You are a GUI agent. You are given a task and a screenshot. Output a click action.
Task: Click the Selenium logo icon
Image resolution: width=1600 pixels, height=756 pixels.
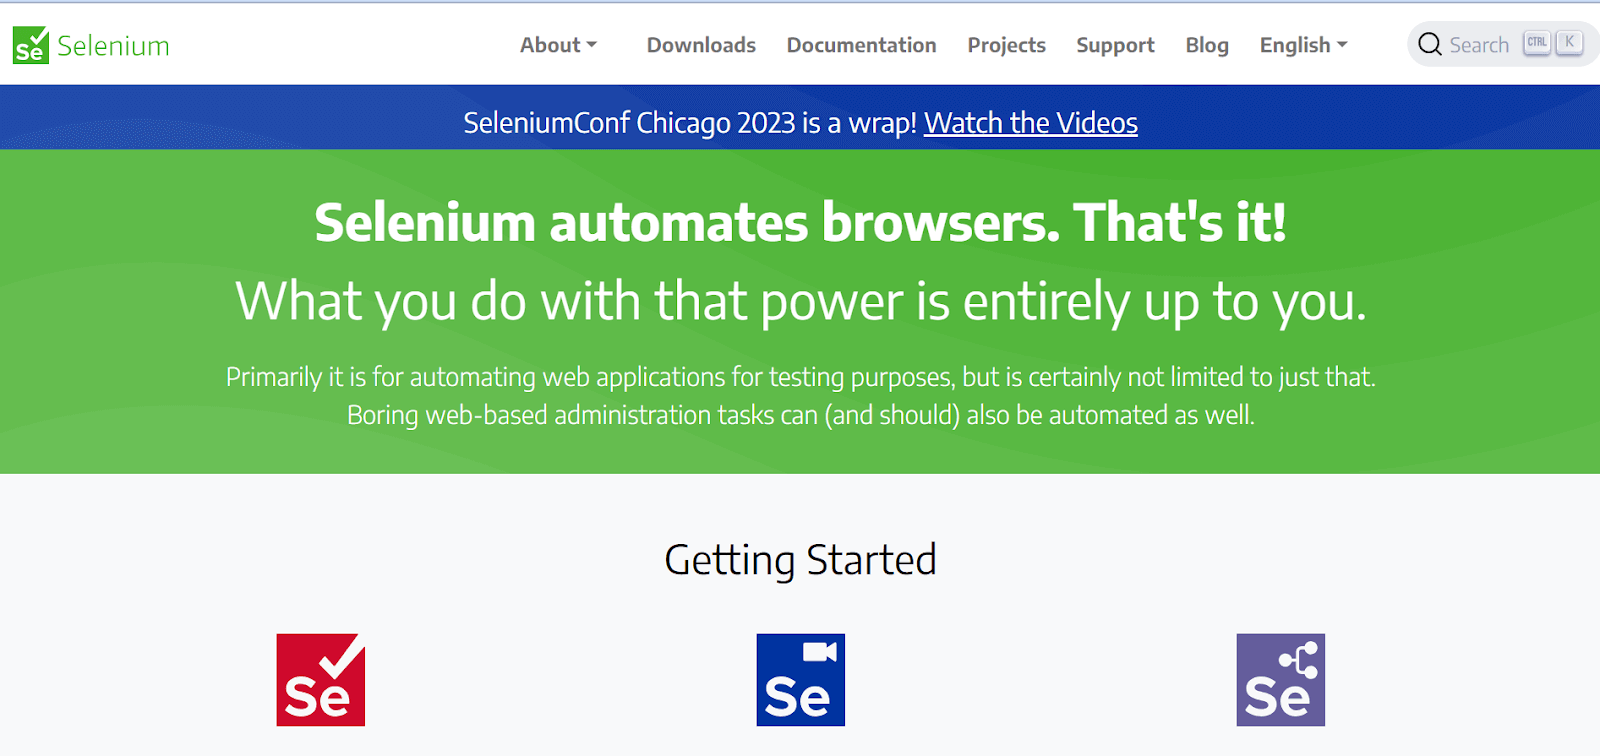click(x=31, y=45)
